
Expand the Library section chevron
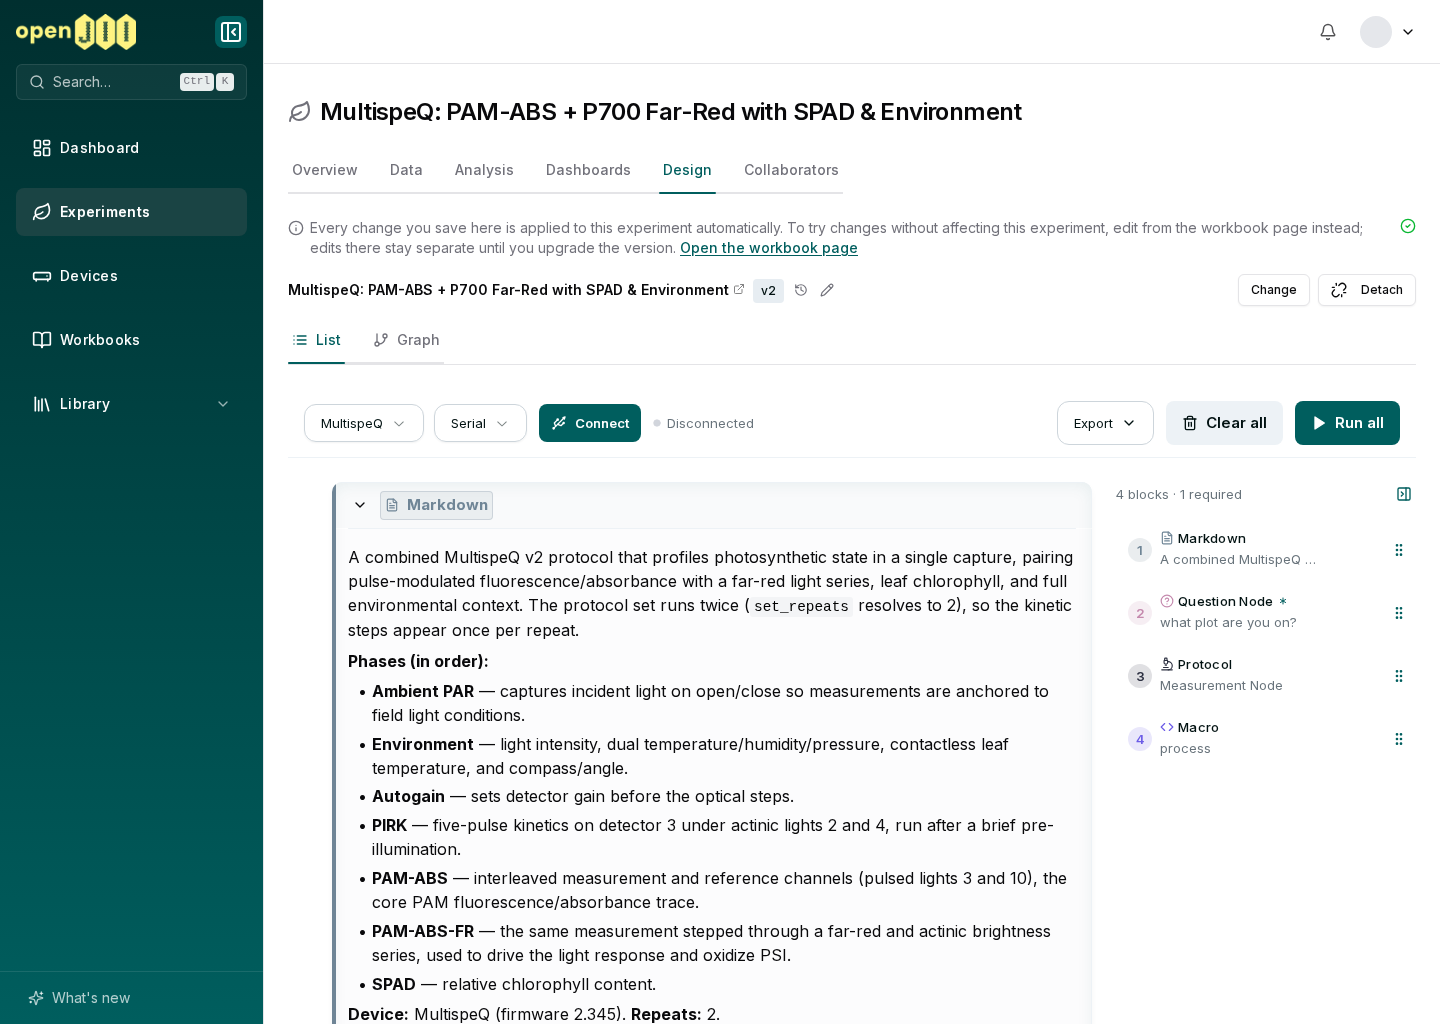pyautogui.click(x=223, y=404)
